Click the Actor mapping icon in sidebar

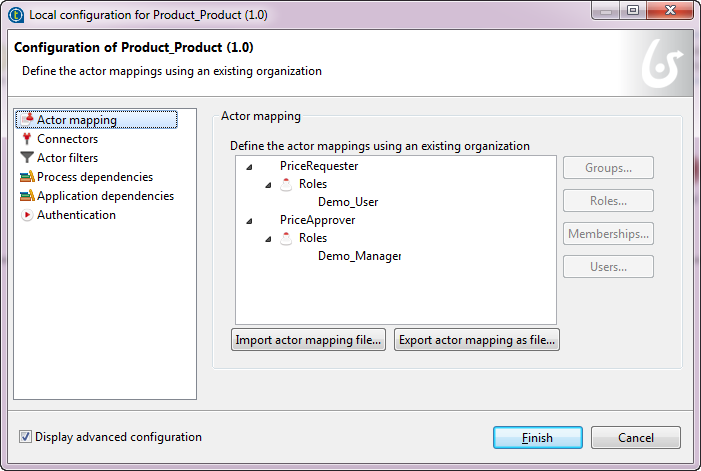point(27,120)
